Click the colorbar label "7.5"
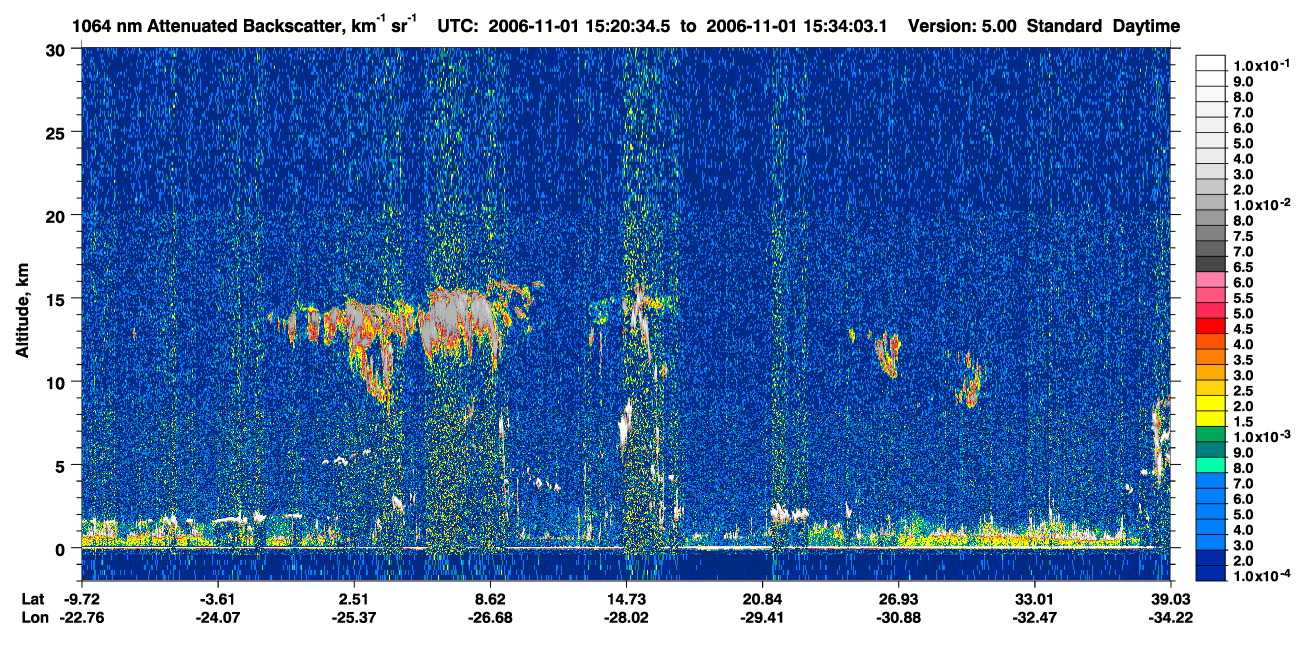Viewport: 1300px width, 667px height. tap(1243, 237)
